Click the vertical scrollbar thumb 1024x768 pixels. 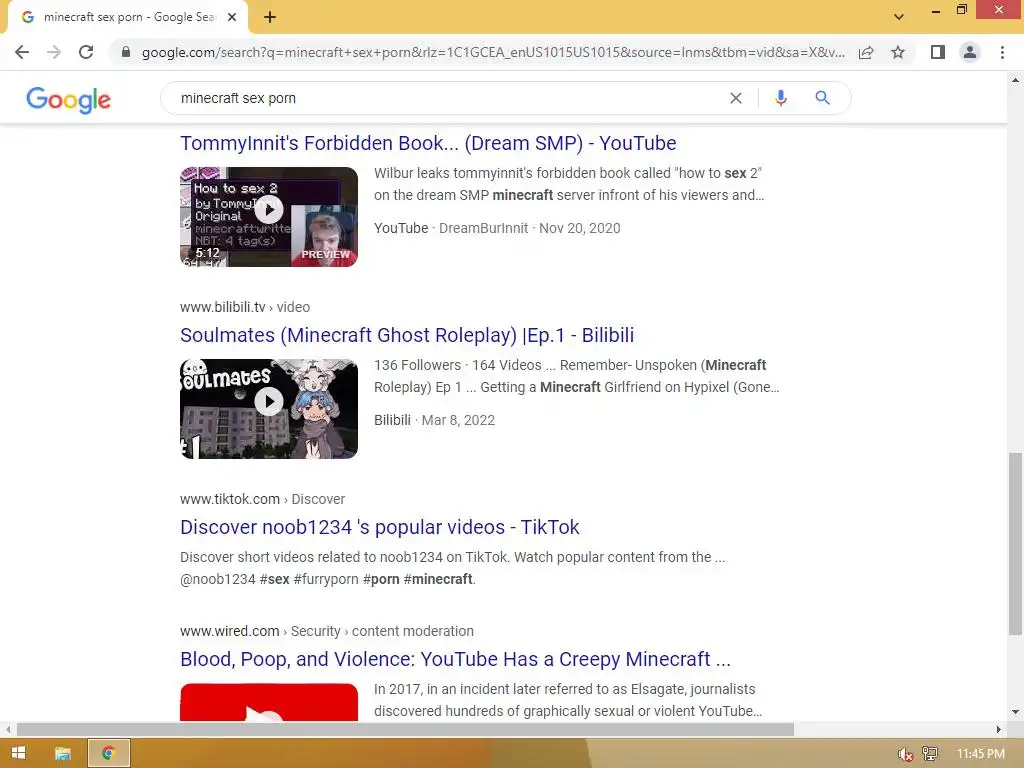1015,543
